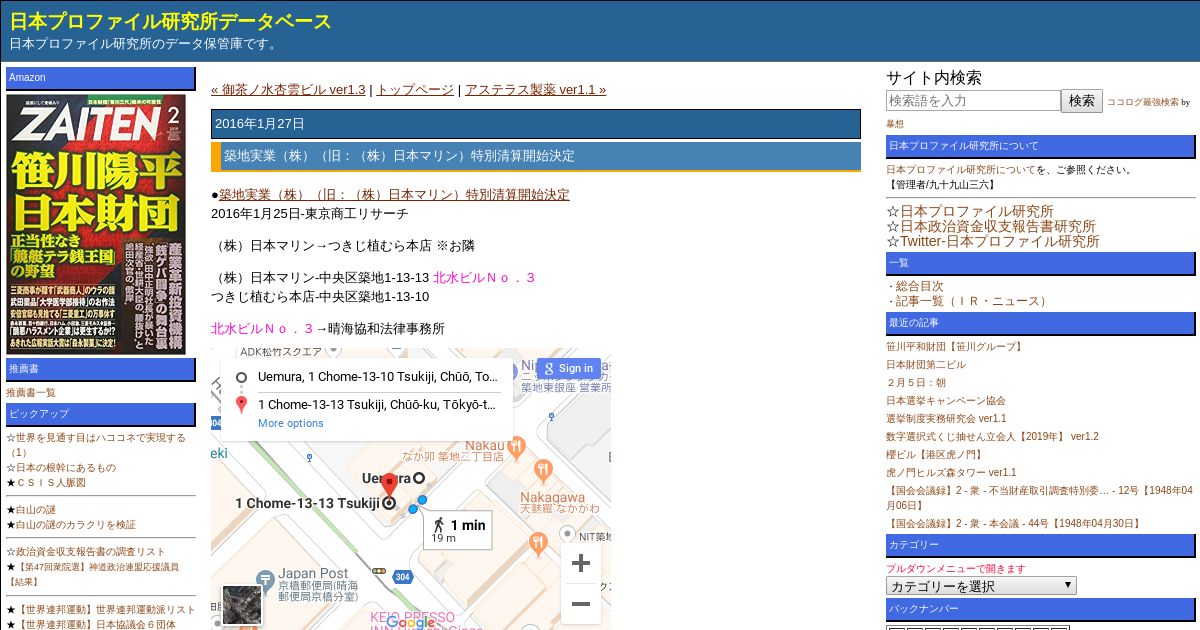The width and height of the screenshot is (1200, 630).
Task: Go to トップページ link
Action: (415, 89)
